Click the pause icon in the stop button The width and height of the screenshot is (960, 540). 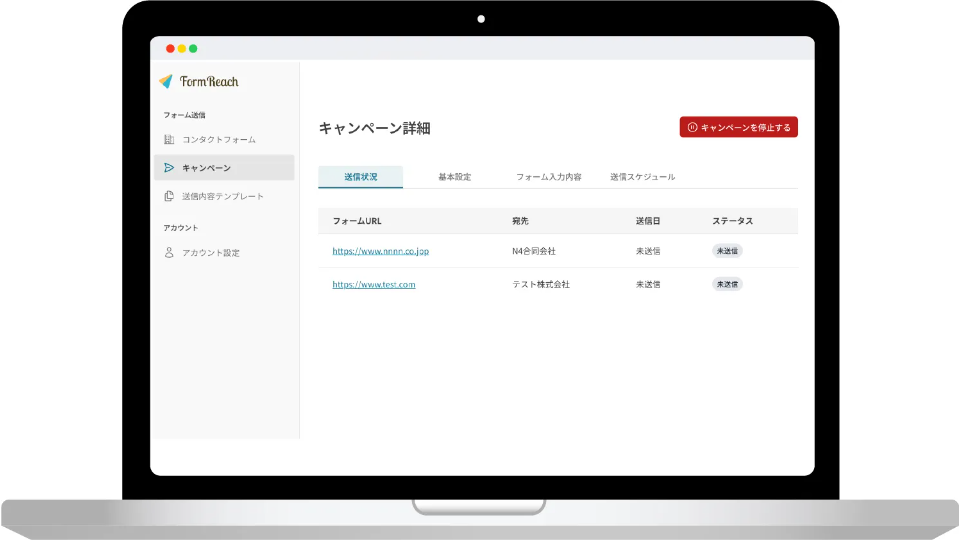tap(692, 128)
